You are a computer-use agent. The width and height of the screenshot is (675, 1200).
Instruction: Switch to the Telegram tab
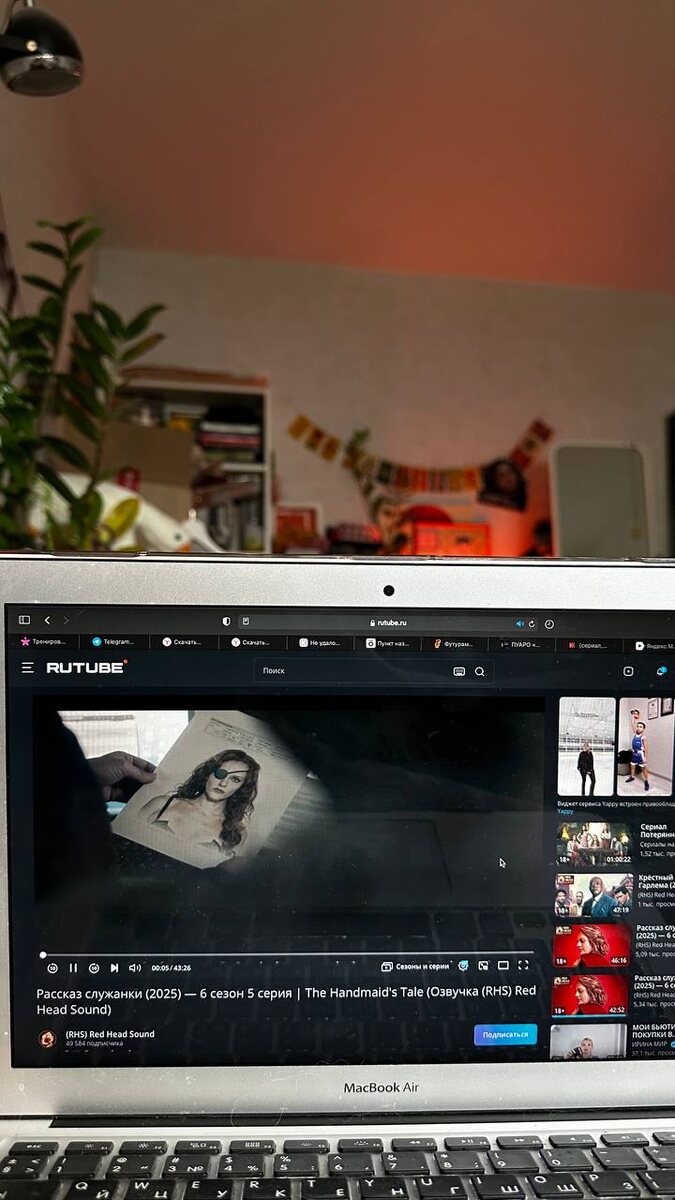pos(114,642)
